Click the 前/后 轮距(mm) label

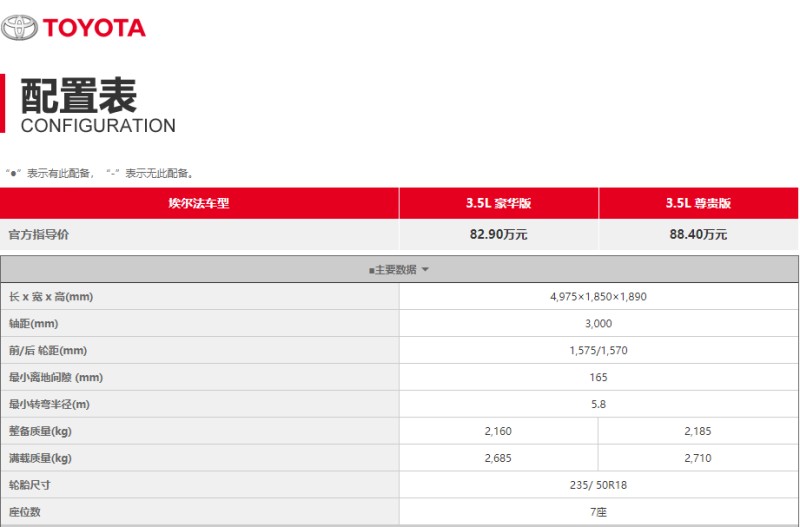[48, 350]
